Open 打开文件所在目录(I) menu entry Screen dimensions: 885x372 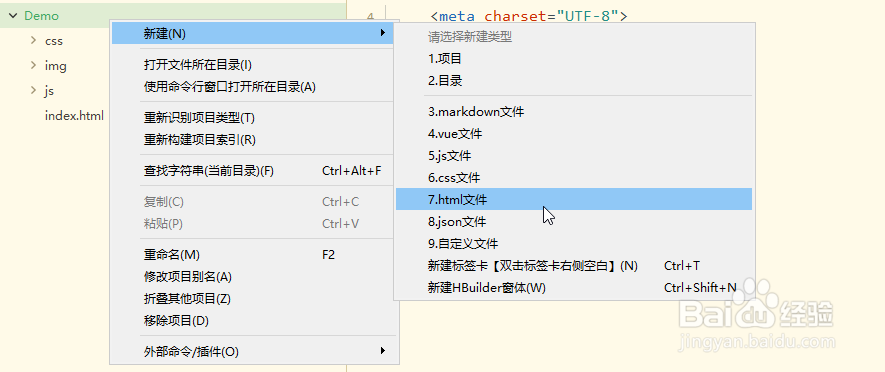click(x=254, y=65)
